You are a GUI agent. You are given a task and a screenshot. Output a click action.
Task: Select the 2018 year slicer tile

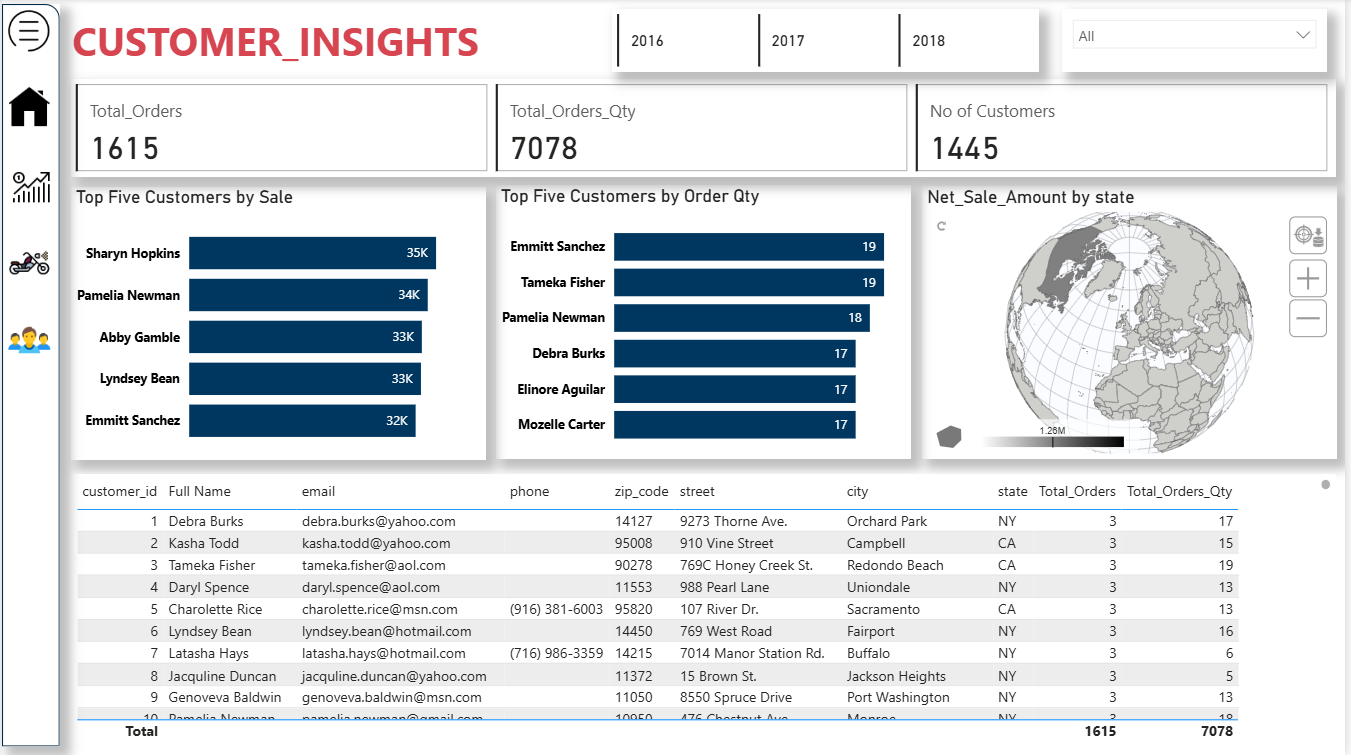click(968, 41)
